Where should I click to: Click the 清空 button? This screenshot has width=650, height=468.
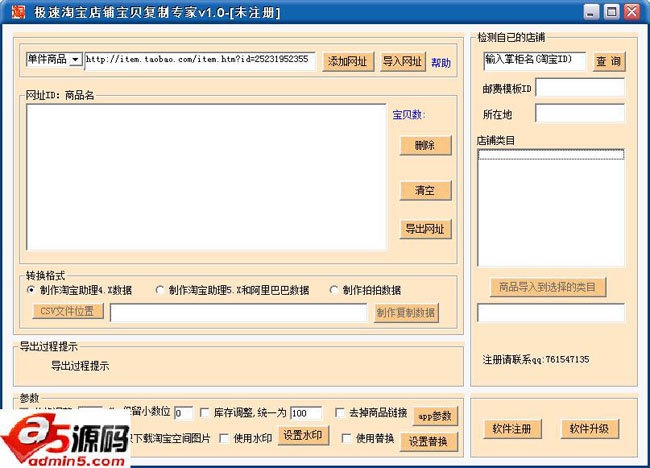point(425,191)
